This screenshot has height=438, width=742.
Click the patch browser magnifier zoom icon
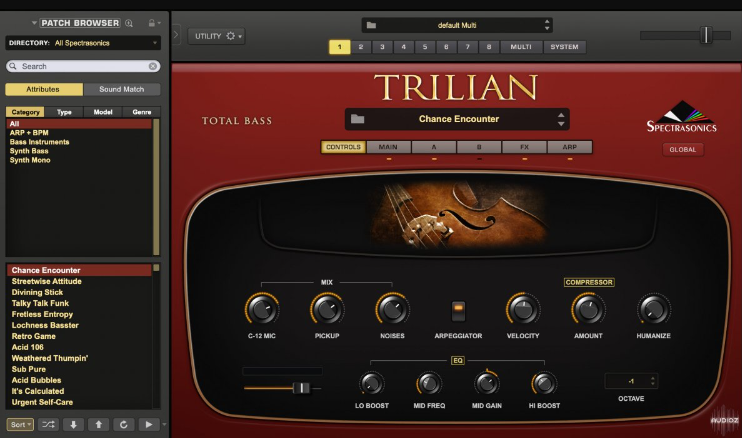(x=129, y=23)
